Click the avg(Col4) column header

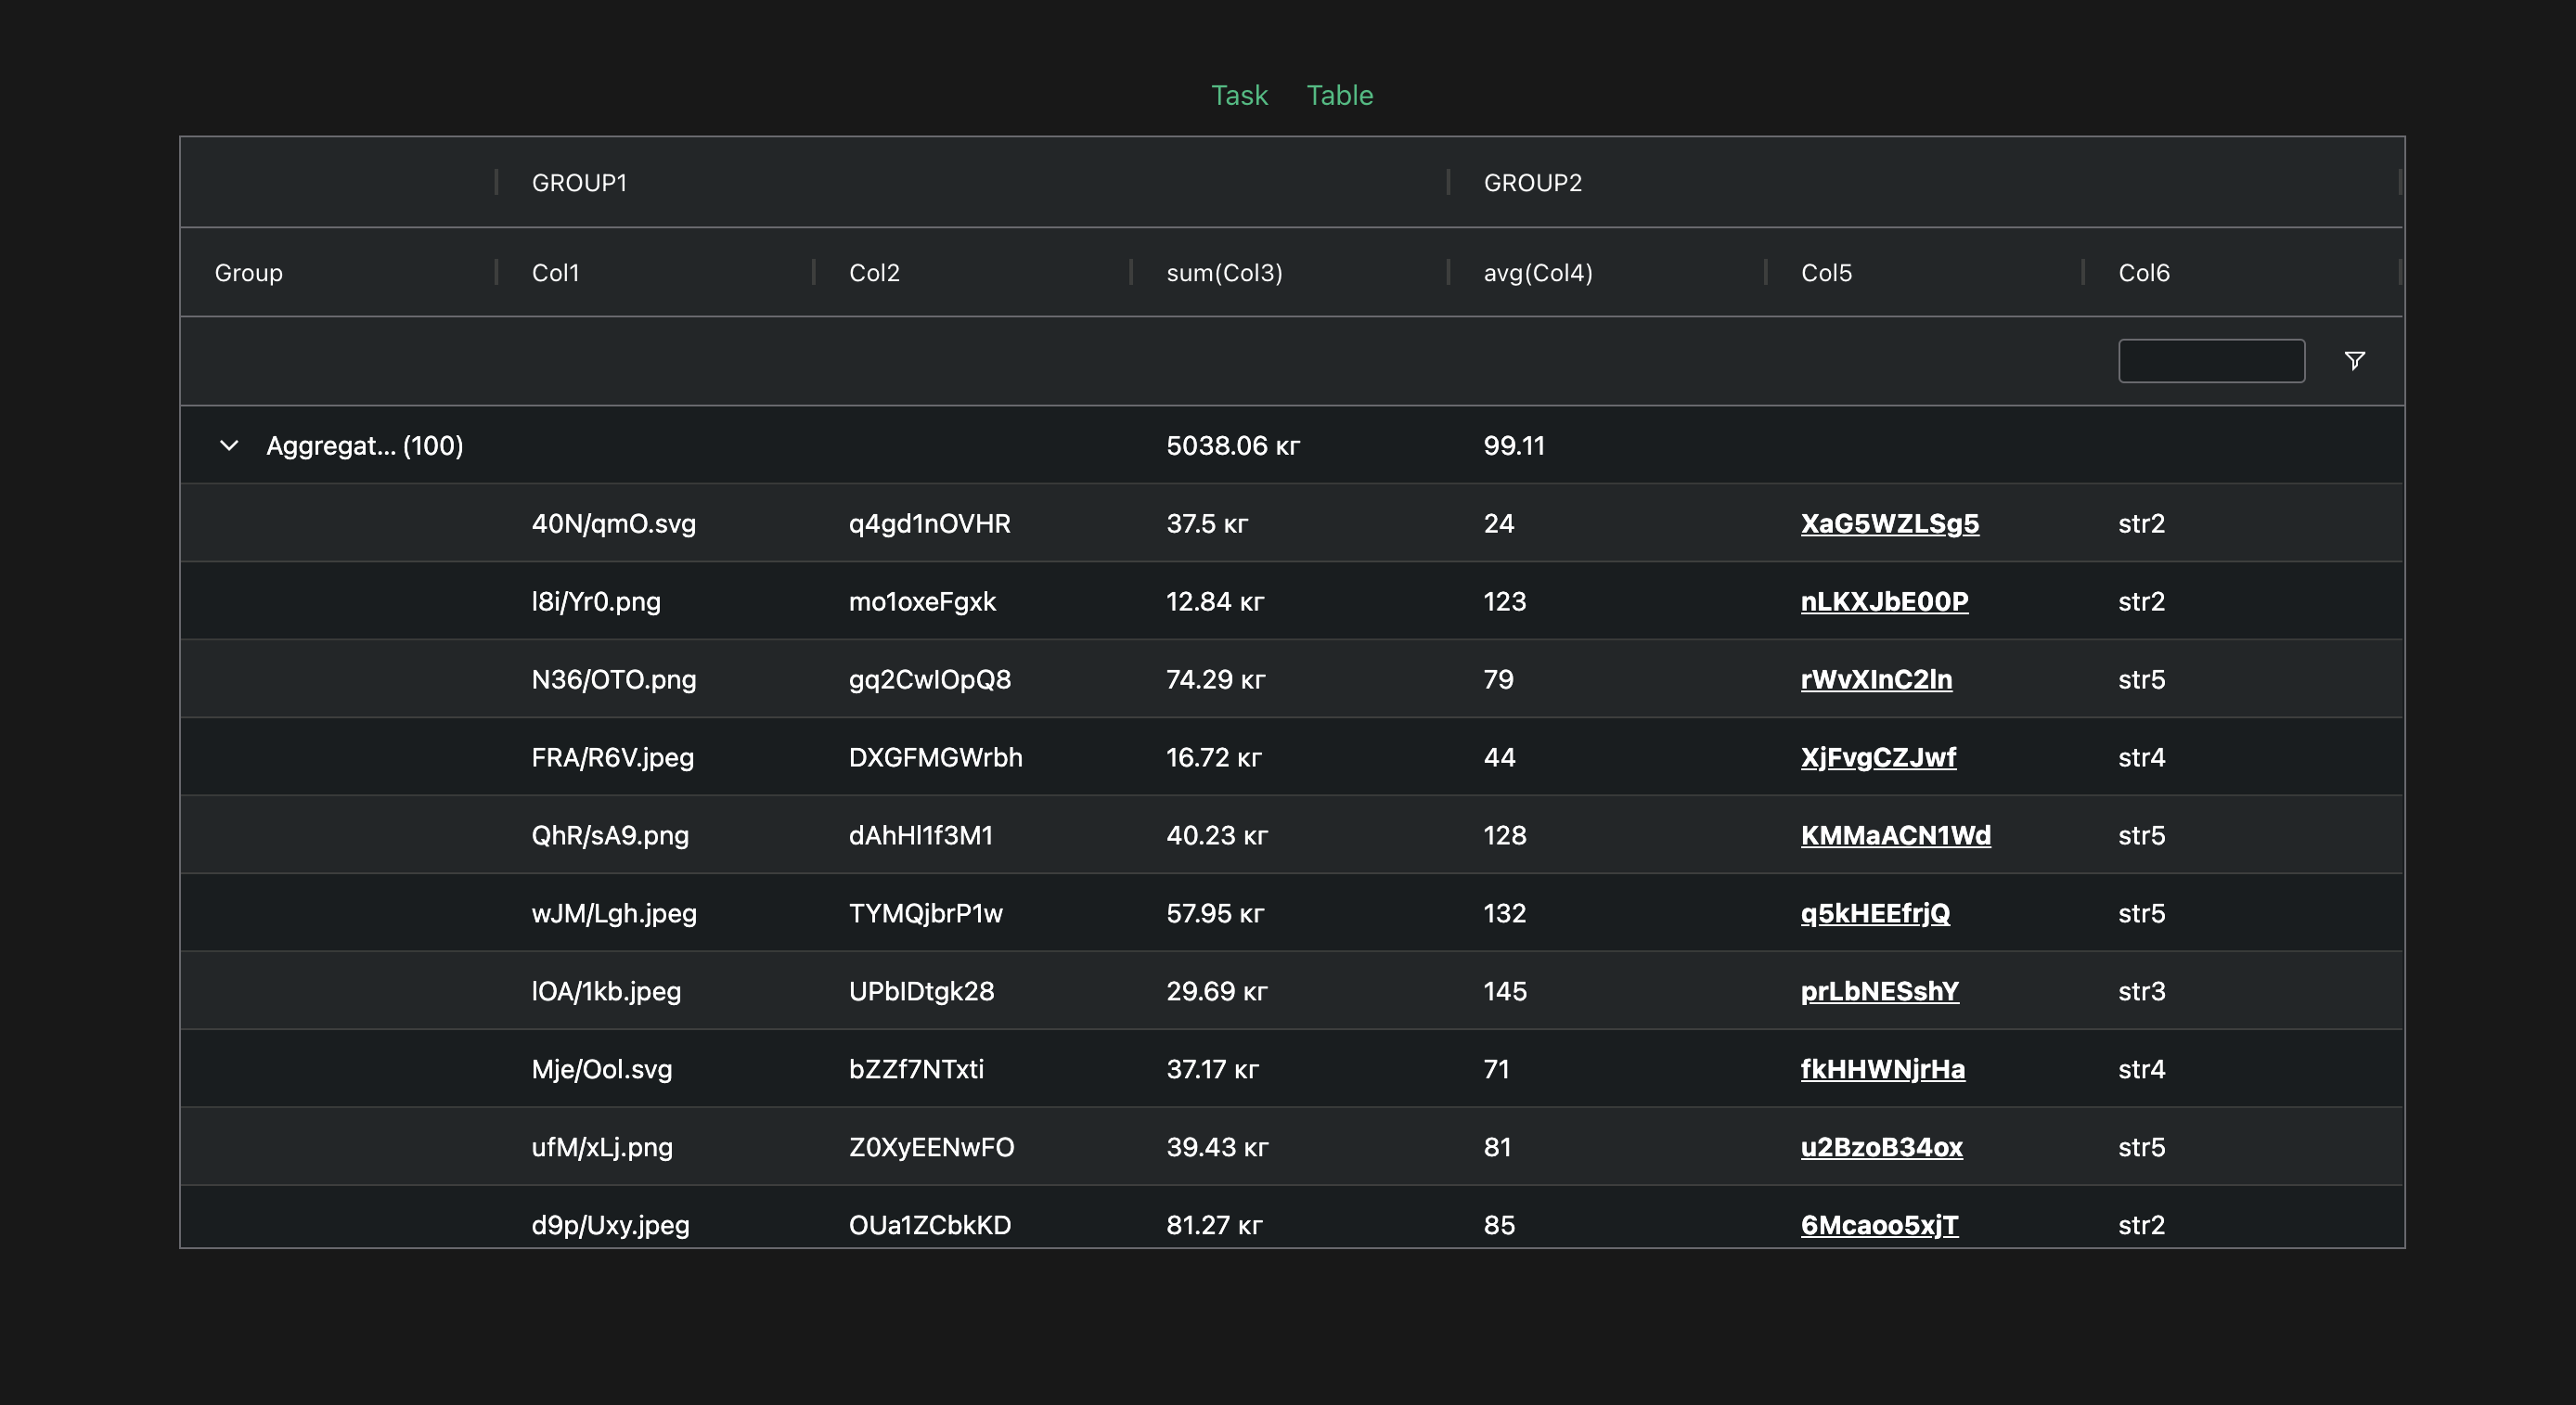pos(1537,272)
